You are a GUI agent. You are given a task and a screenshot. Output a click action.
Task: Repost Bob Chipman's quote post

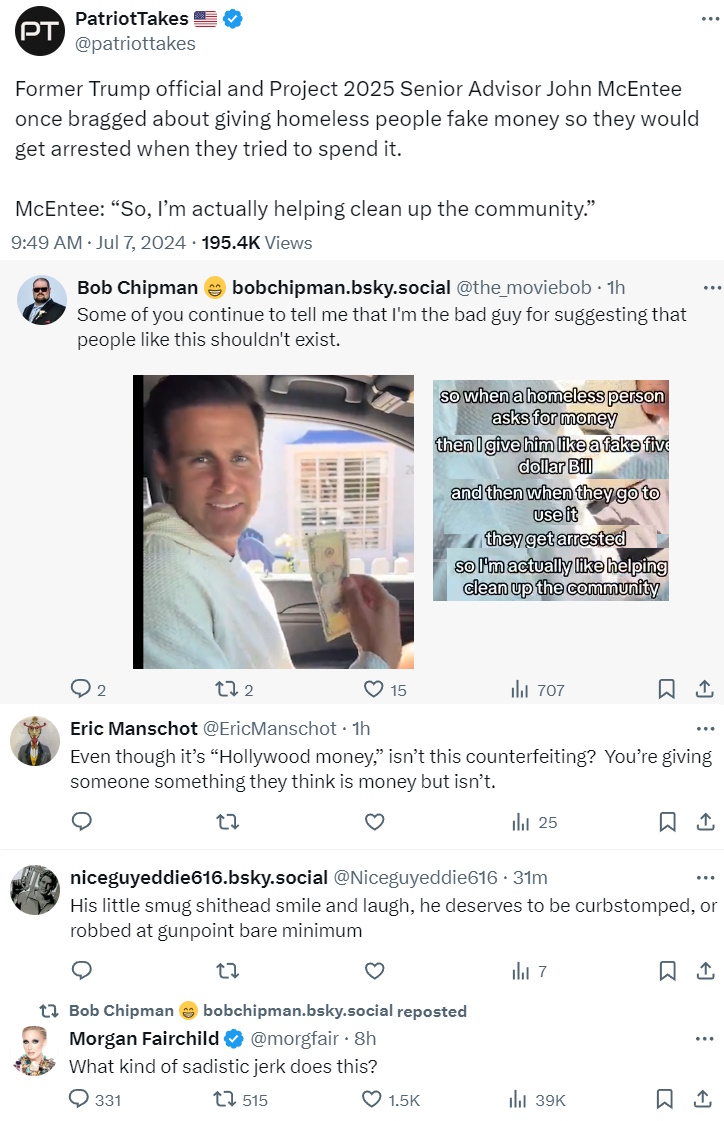227,689
